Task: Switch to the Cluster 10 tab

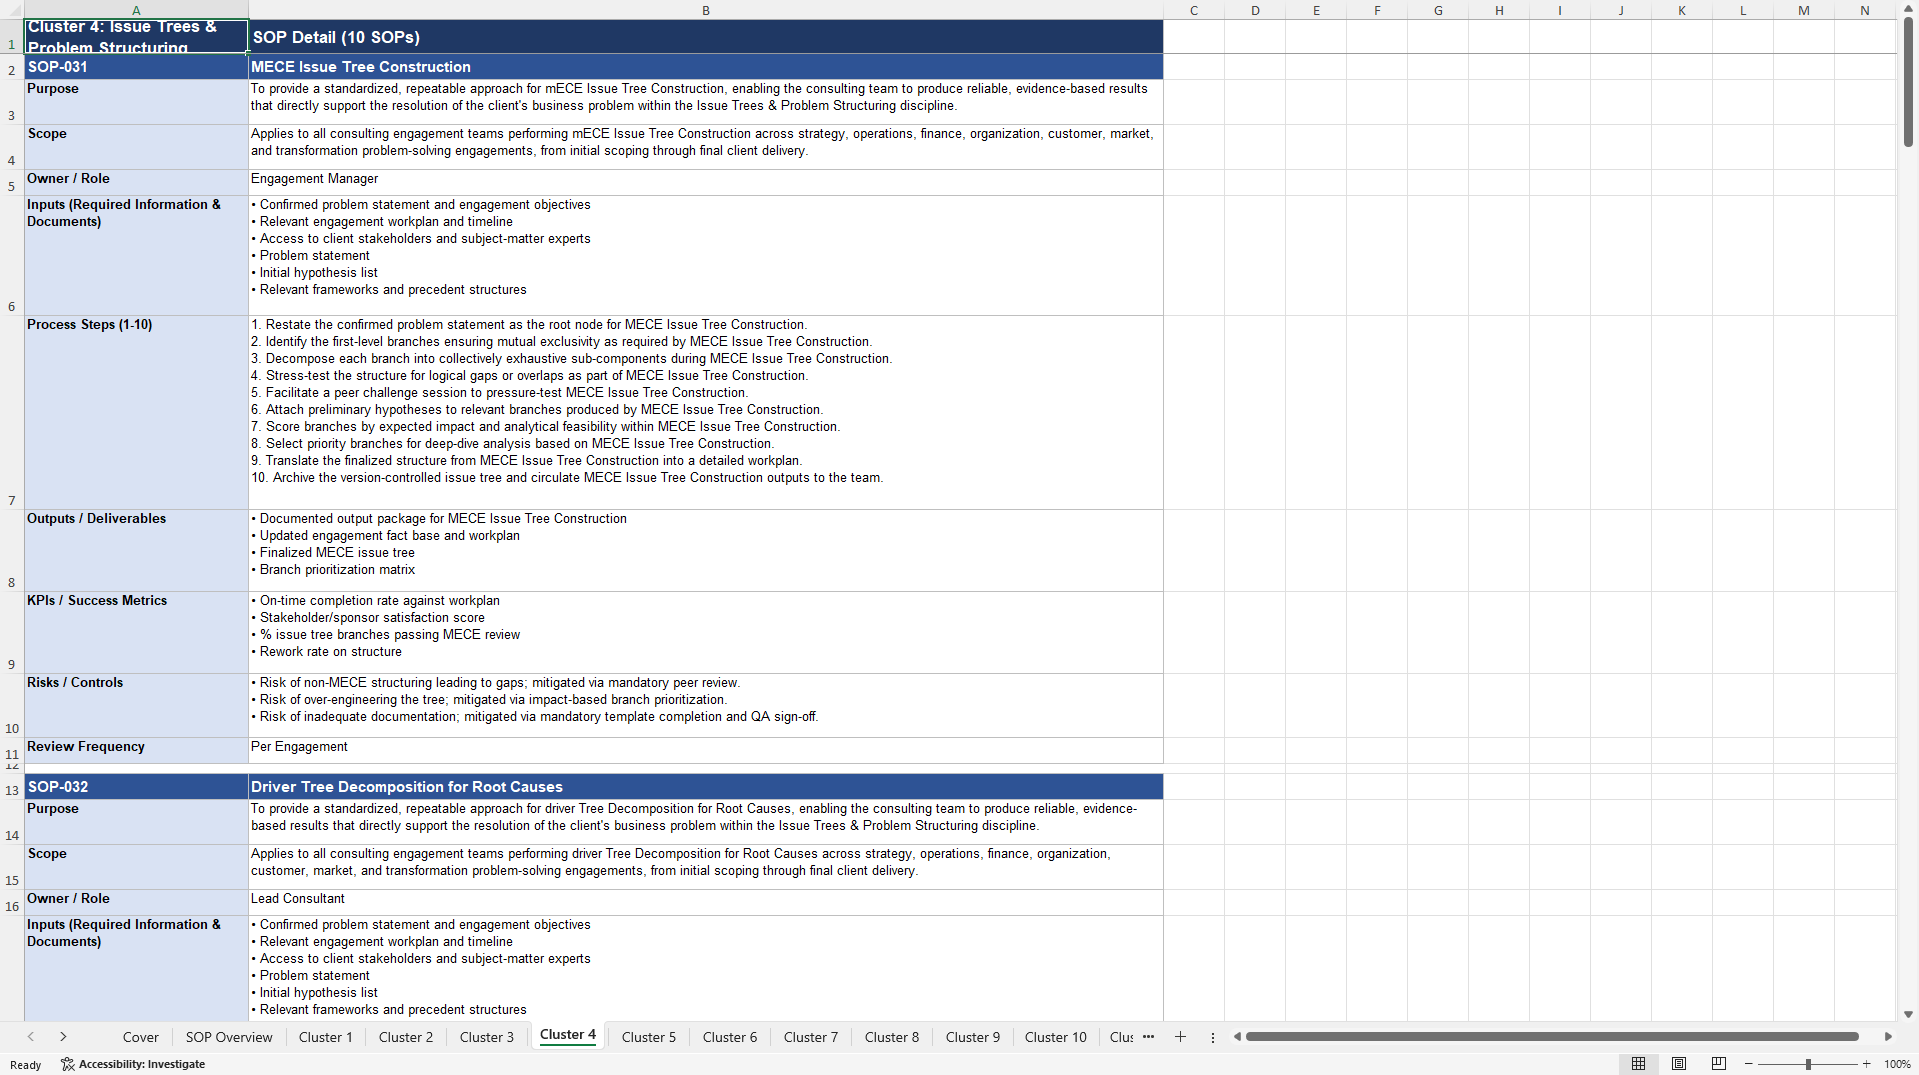Action: pos(1056,1037)
